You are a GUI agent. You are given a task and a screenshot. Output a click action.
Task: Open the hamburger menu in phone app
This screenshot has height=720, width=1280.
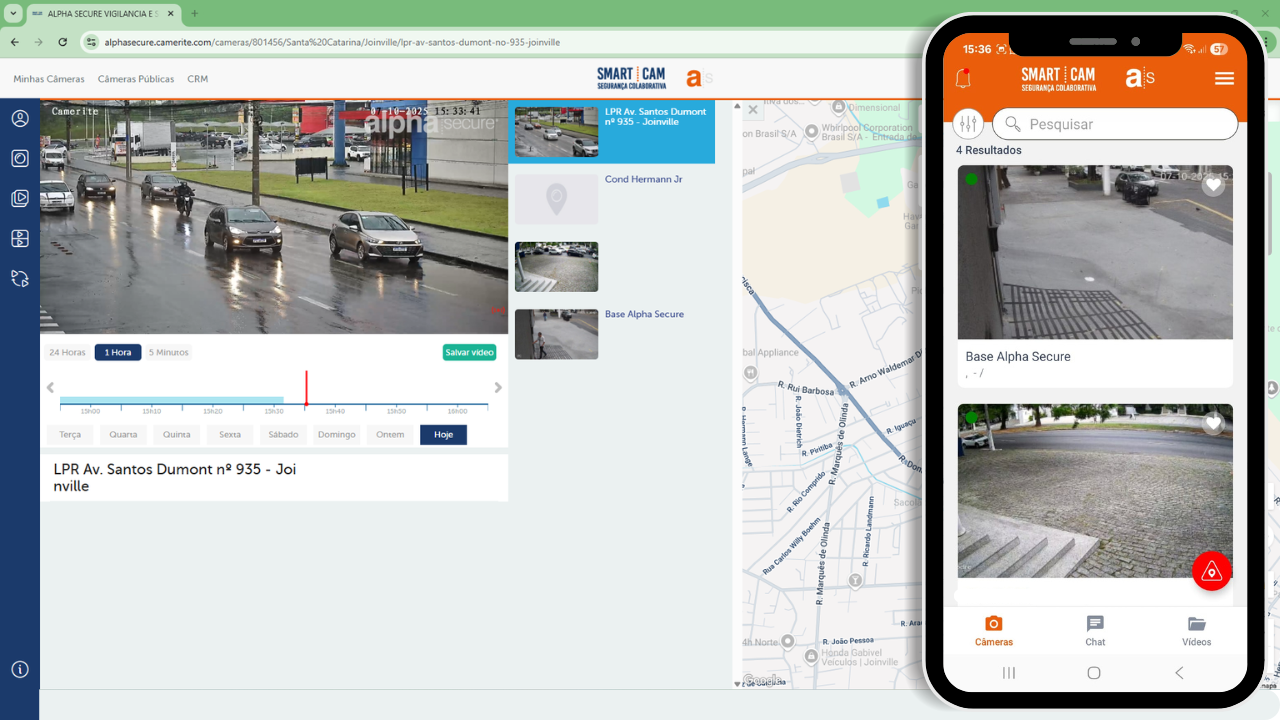click(1224, 79)
